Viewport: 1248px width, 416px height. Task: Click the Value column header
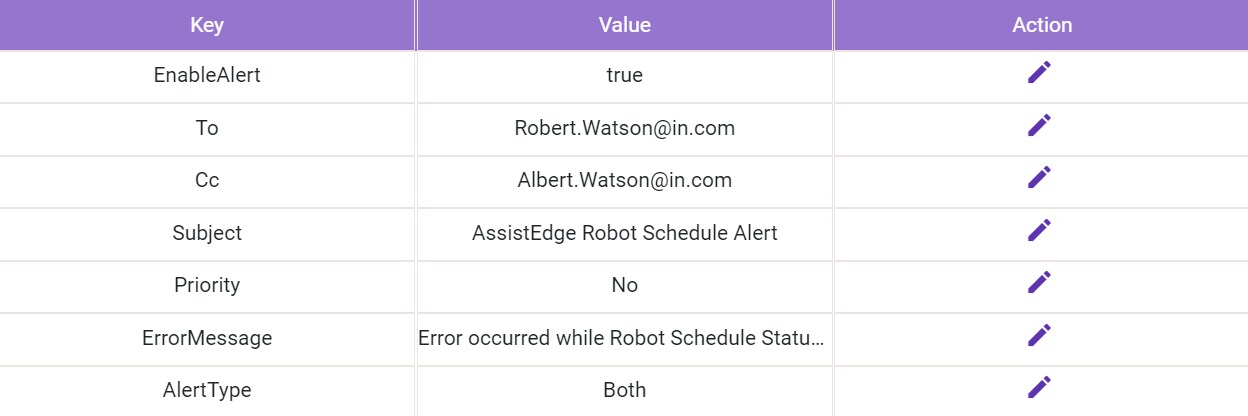[625, 25]
